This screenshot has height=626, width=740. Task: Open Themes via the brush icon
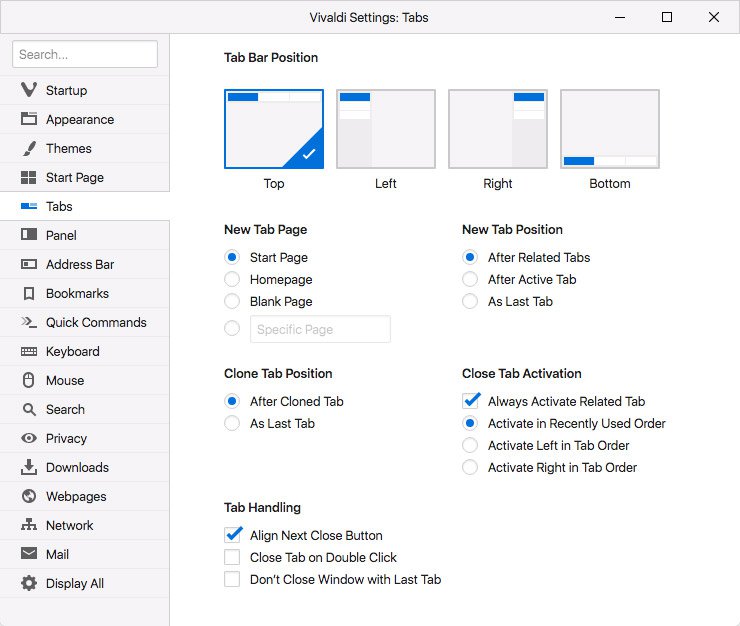28,148
